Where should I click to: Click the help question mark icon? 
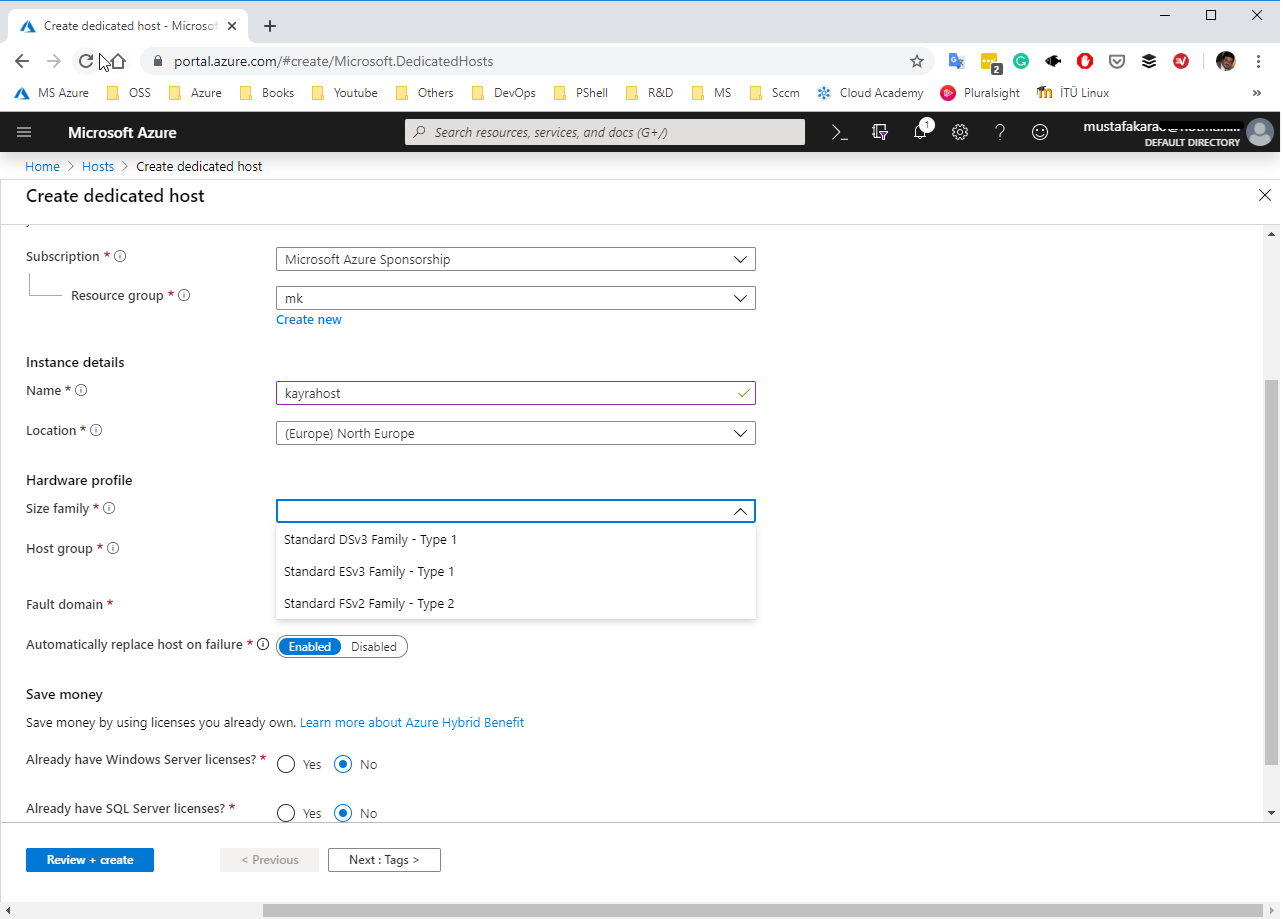1000,132
